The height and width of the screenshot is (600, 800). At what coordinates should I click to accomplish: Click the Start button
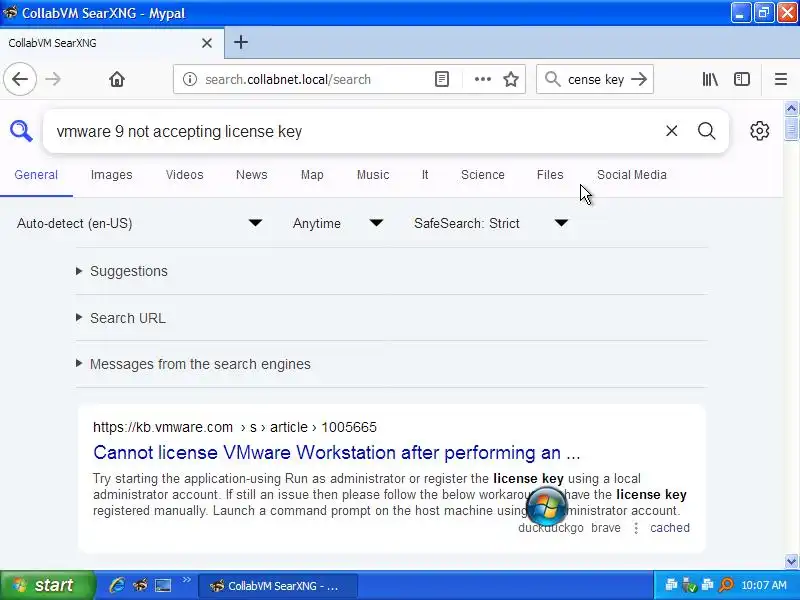click(47, 585)
